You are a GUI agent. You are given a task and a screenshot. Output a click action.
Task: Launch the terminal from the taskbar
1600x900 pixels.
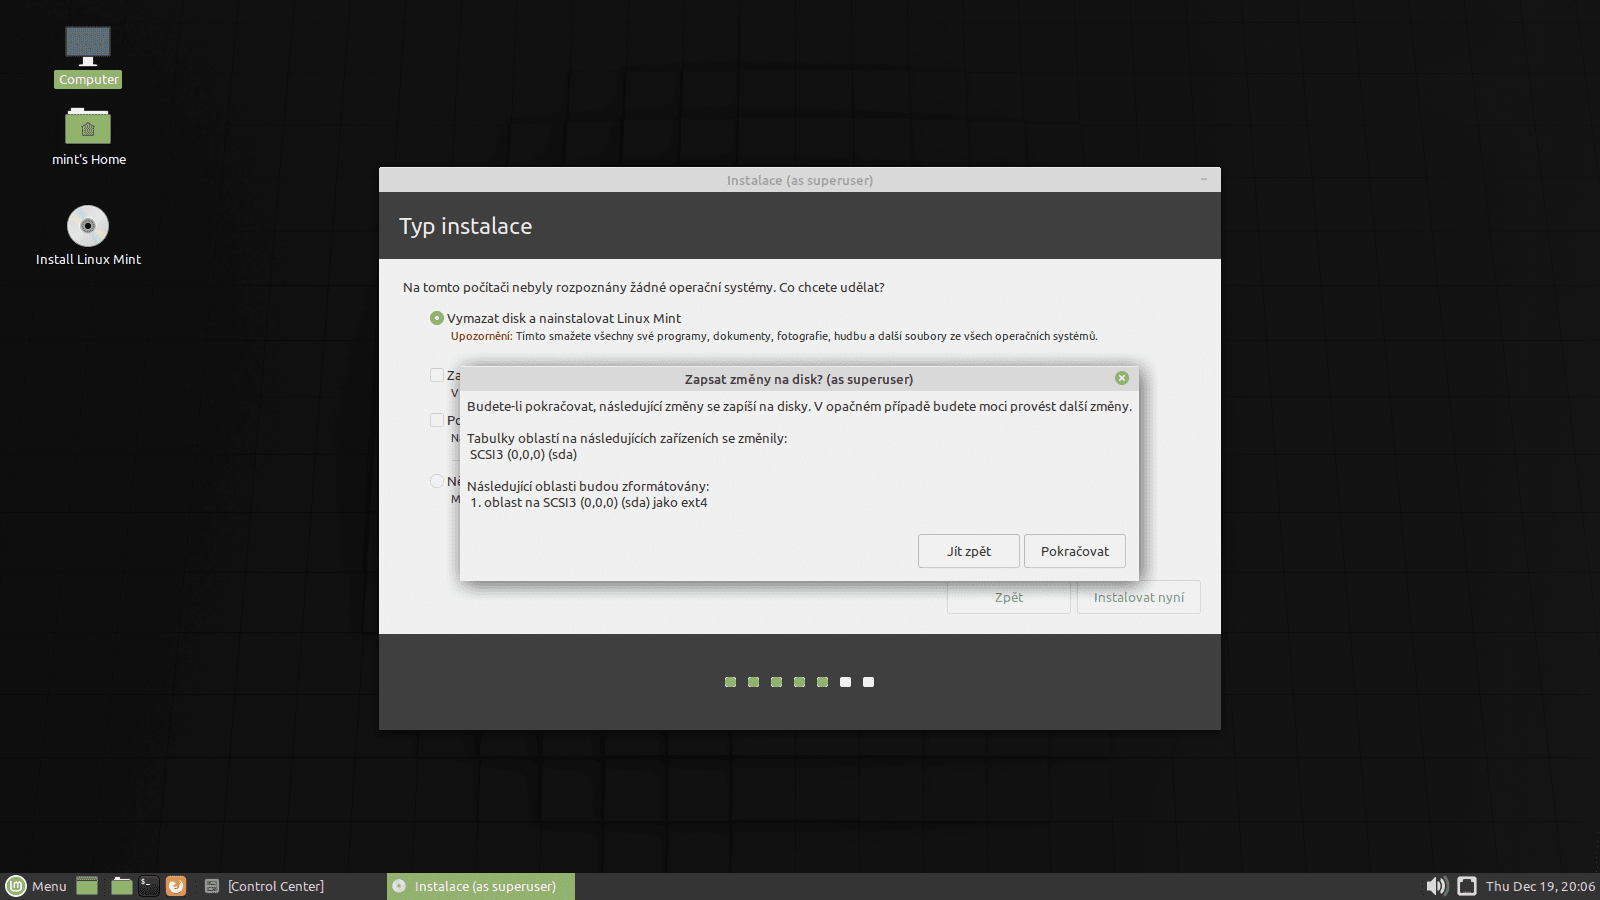[x=149, y=886]
